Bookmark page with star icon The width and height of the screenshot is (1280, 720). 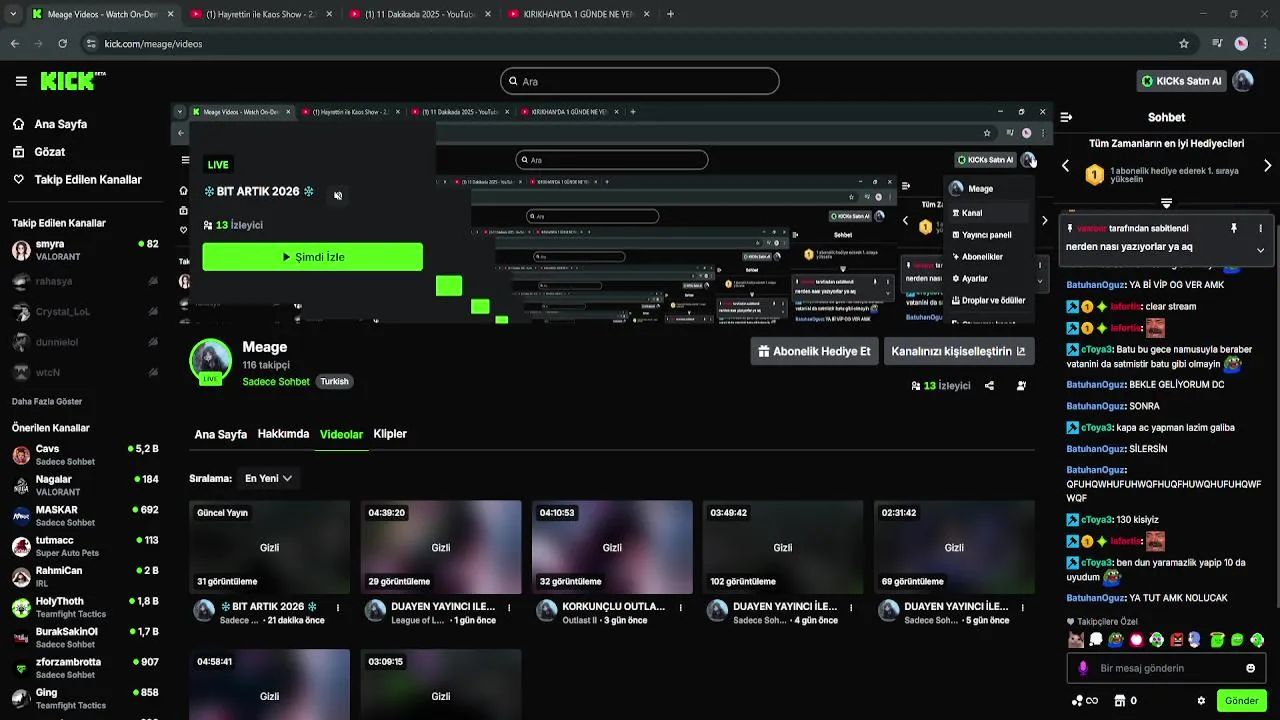click(x=1184, y=44)
